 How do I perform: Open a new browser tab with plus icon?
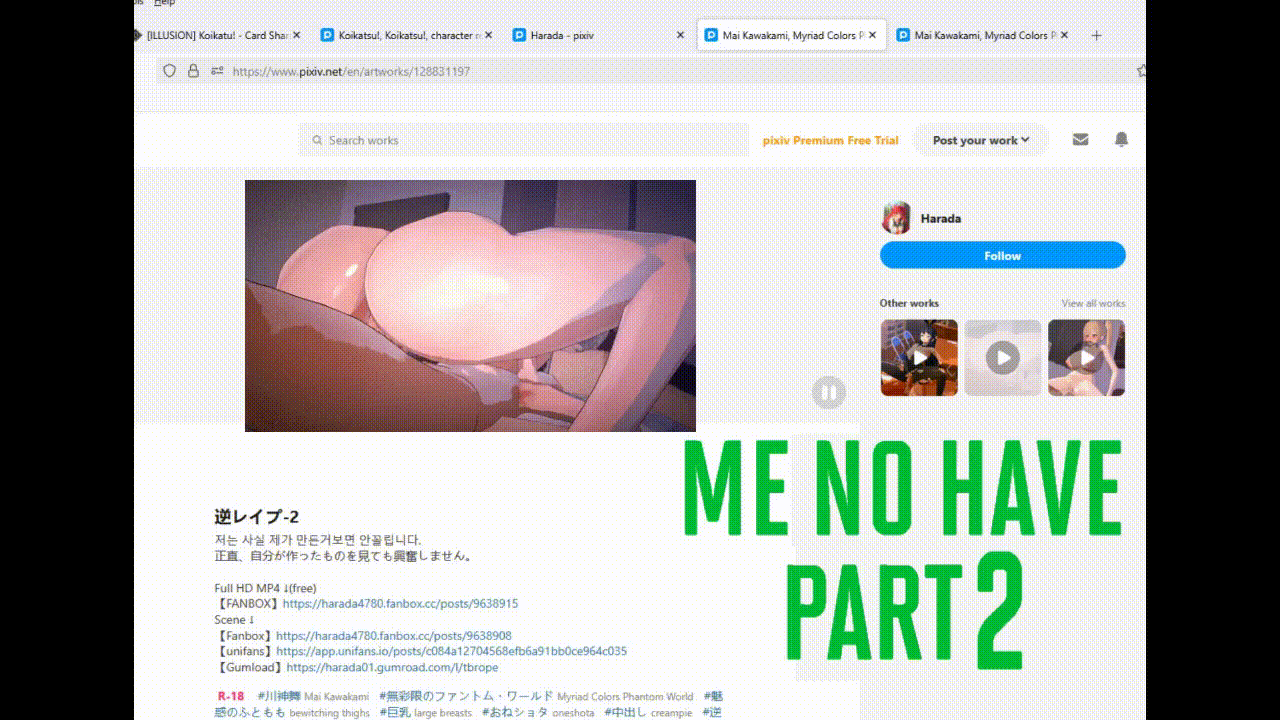tap(1096, 35)
